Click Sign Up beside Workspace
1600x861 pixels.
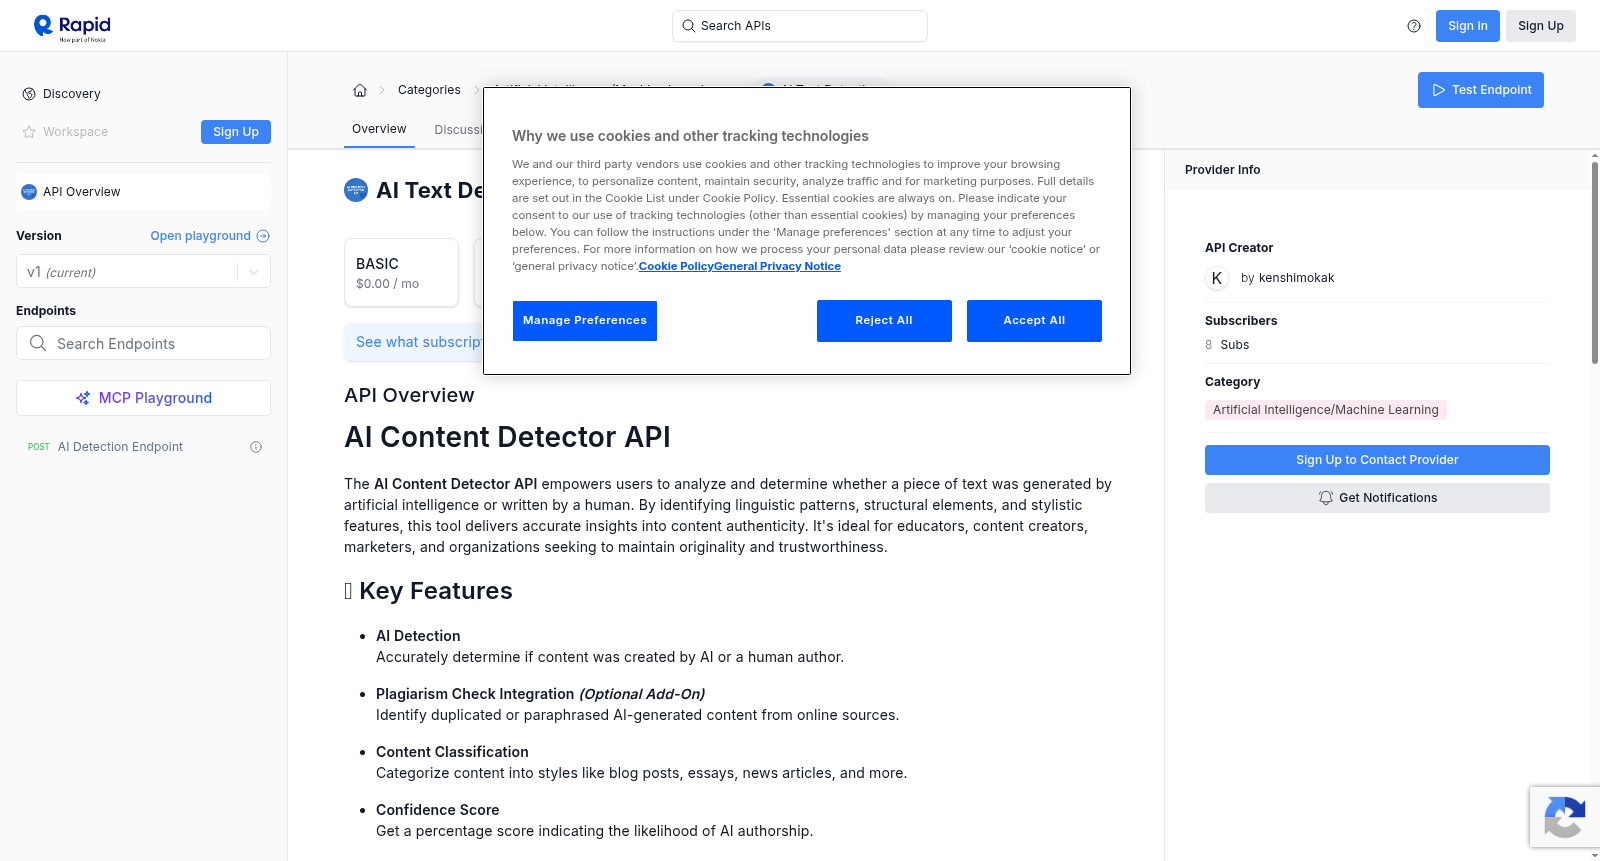click(236, 132)
